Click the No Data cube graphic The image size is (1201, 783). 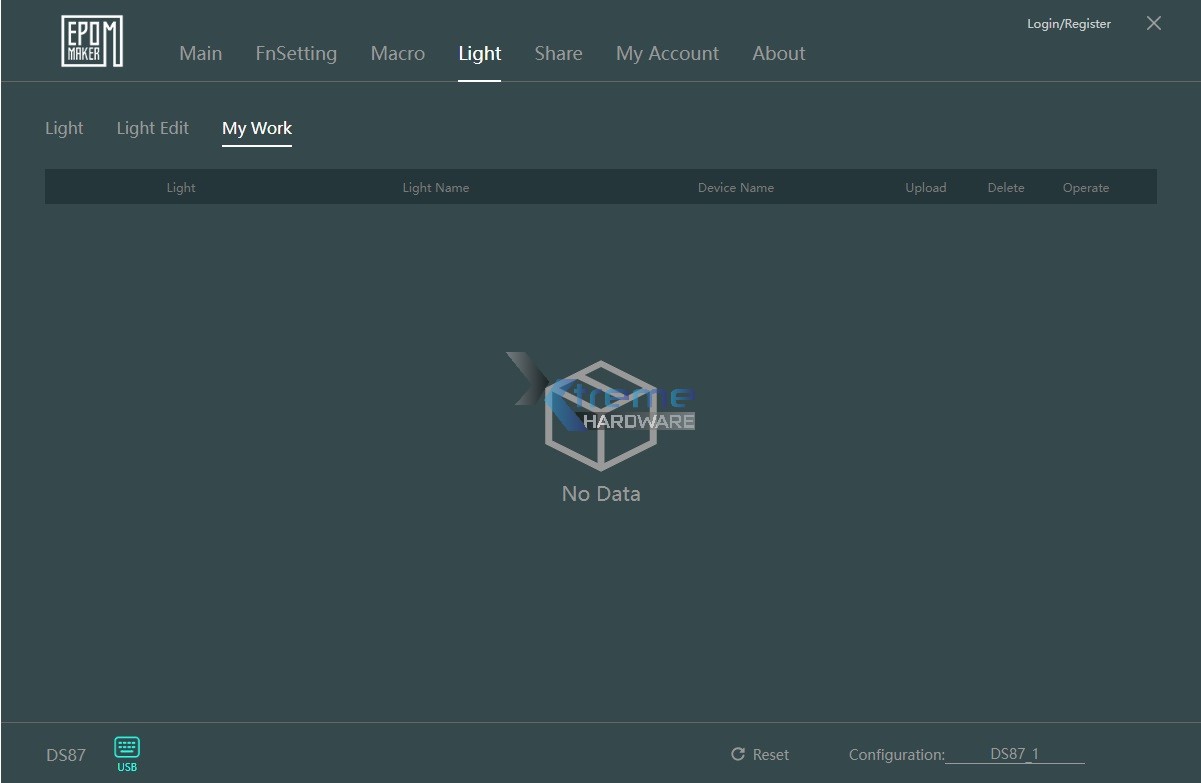click(x=600, y=413)
